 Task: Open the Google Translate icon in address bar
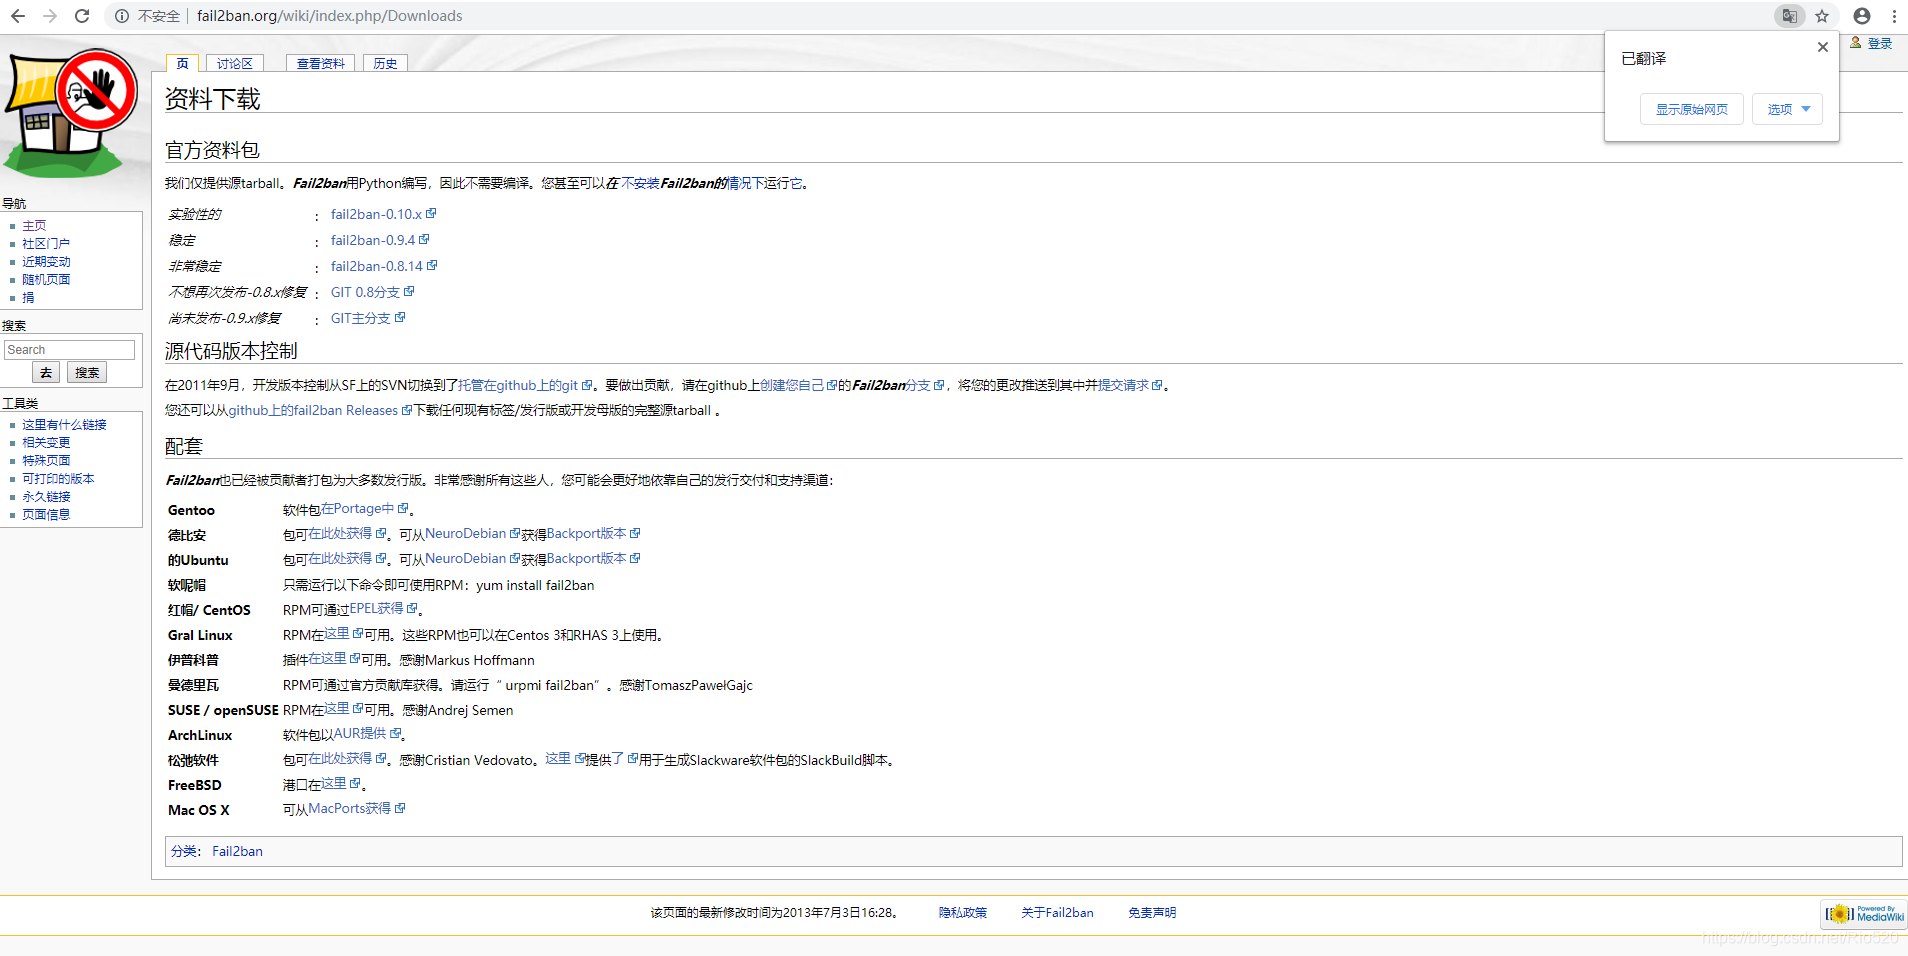[x=1789, y=16]
